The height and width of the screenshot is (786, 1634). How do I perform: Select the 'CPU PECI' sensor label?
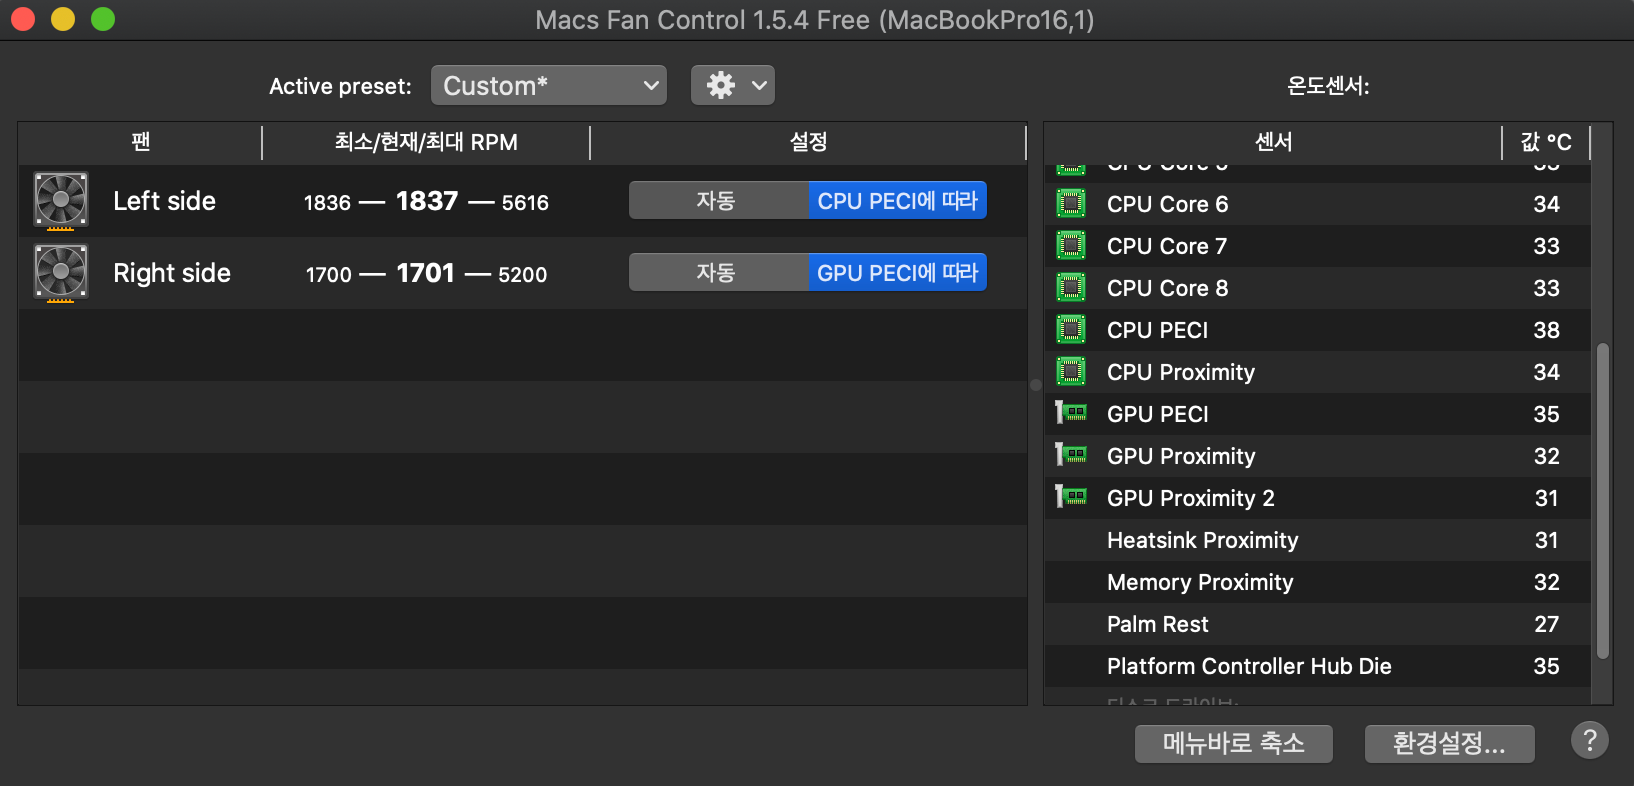(1158, 330)
